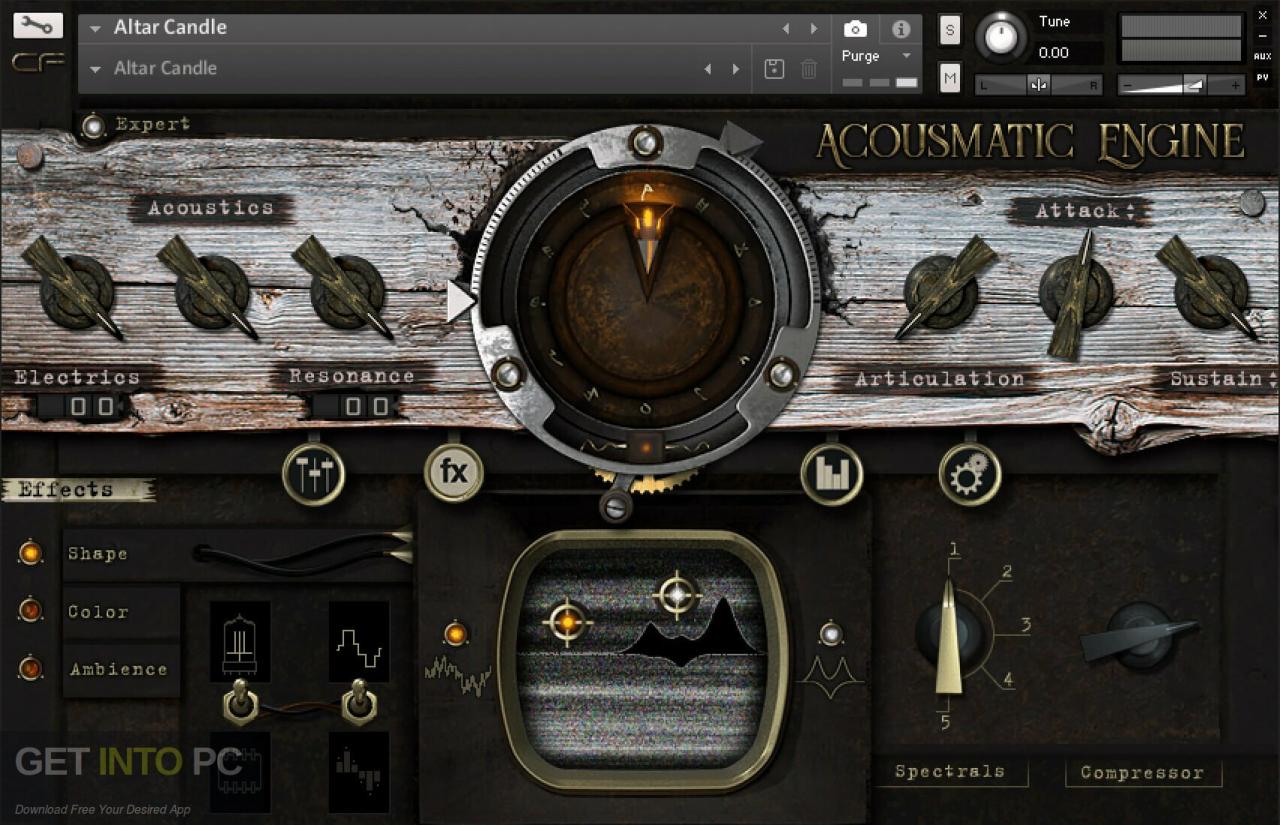Toggle the Ambience effect LED
The height and width of the screenshot is (825, 1280).
[31, 667]
